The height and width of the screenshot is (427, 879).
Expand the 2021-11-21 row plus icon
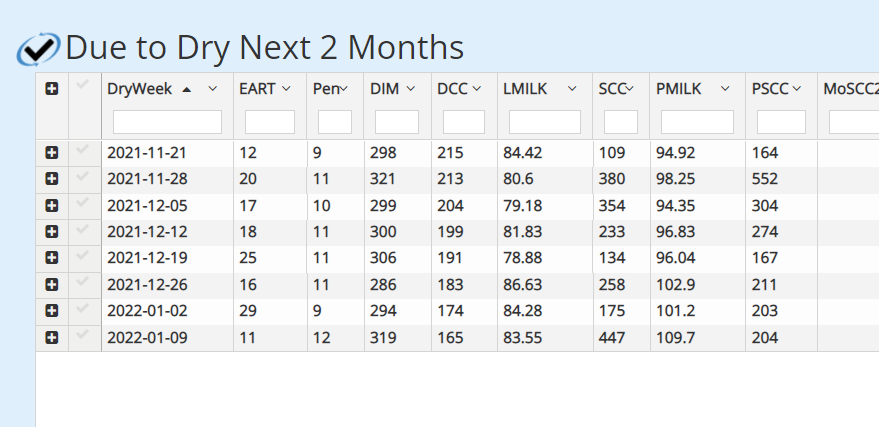pyautogui.click(x=52, y=152)
